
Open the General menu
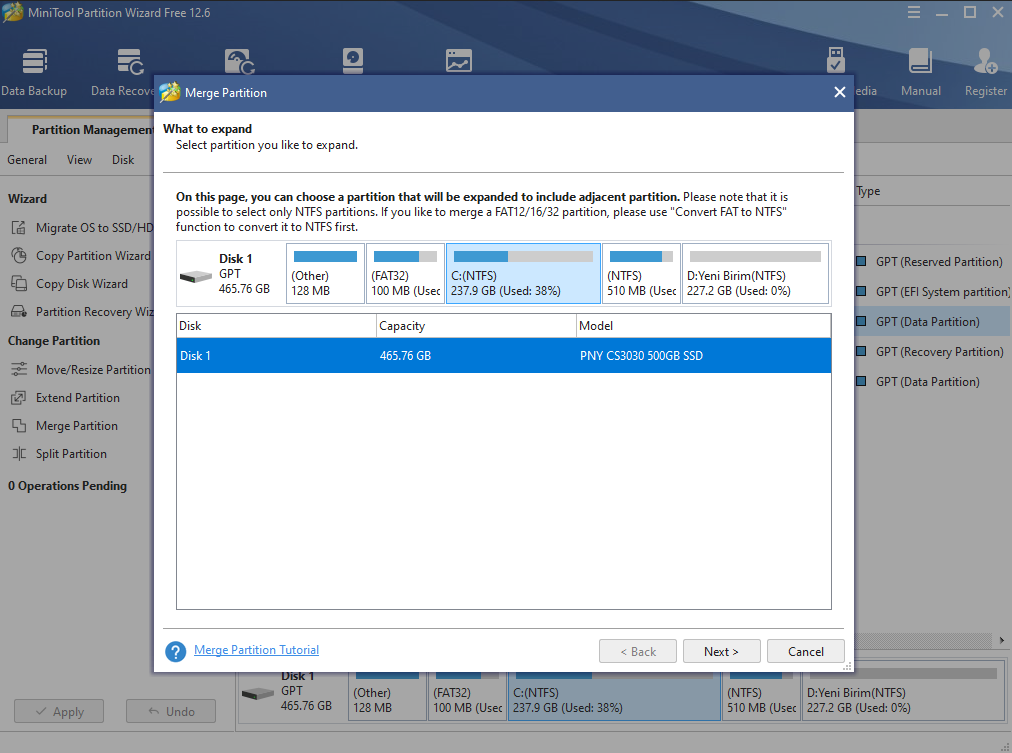pos(27,159)
